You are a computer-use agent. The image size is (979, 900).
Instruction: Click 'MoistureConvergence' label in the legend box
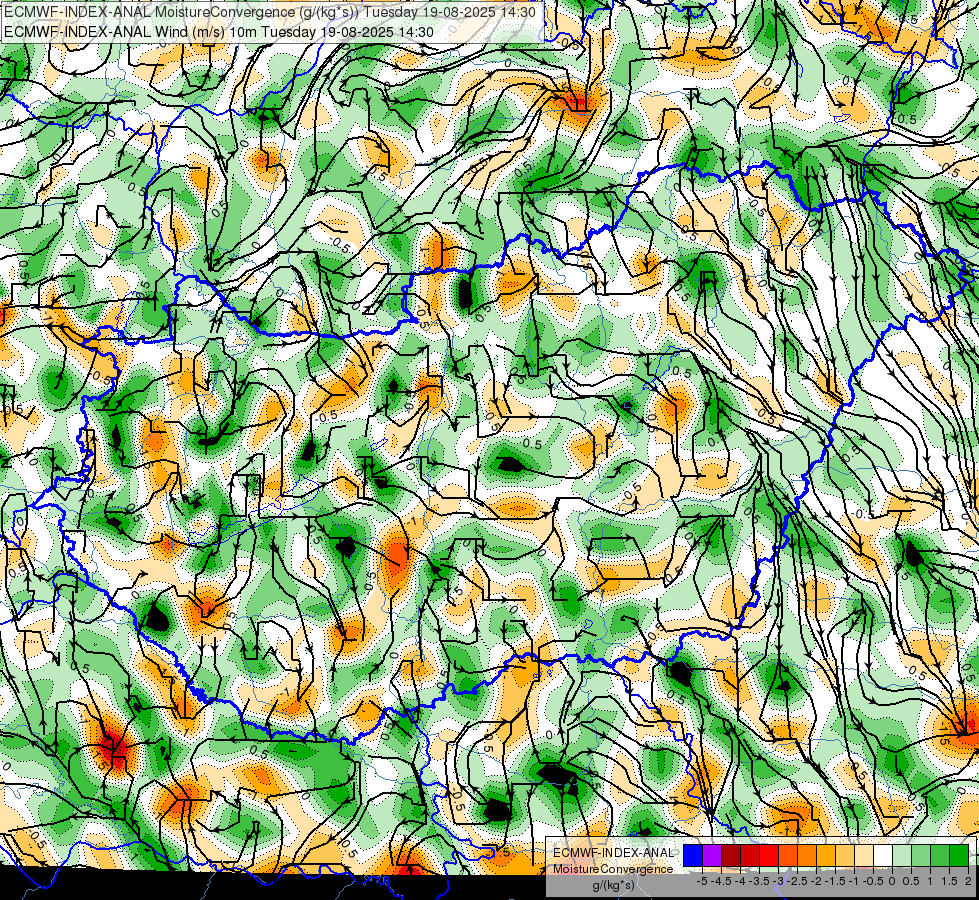[x=613, y=869]
